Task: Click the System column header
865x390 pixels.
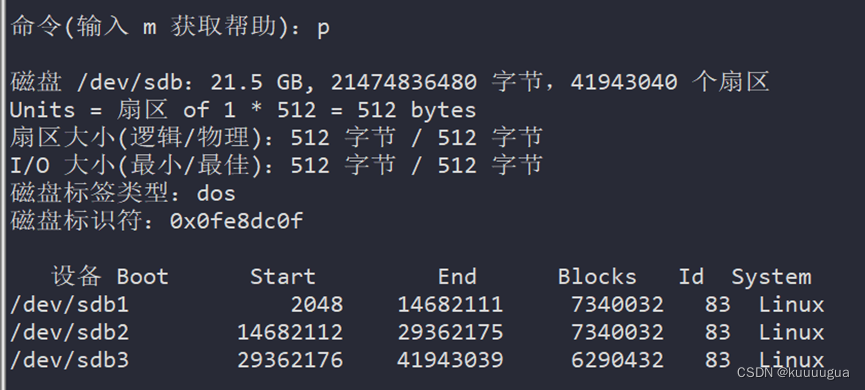Action: (771, 276)
